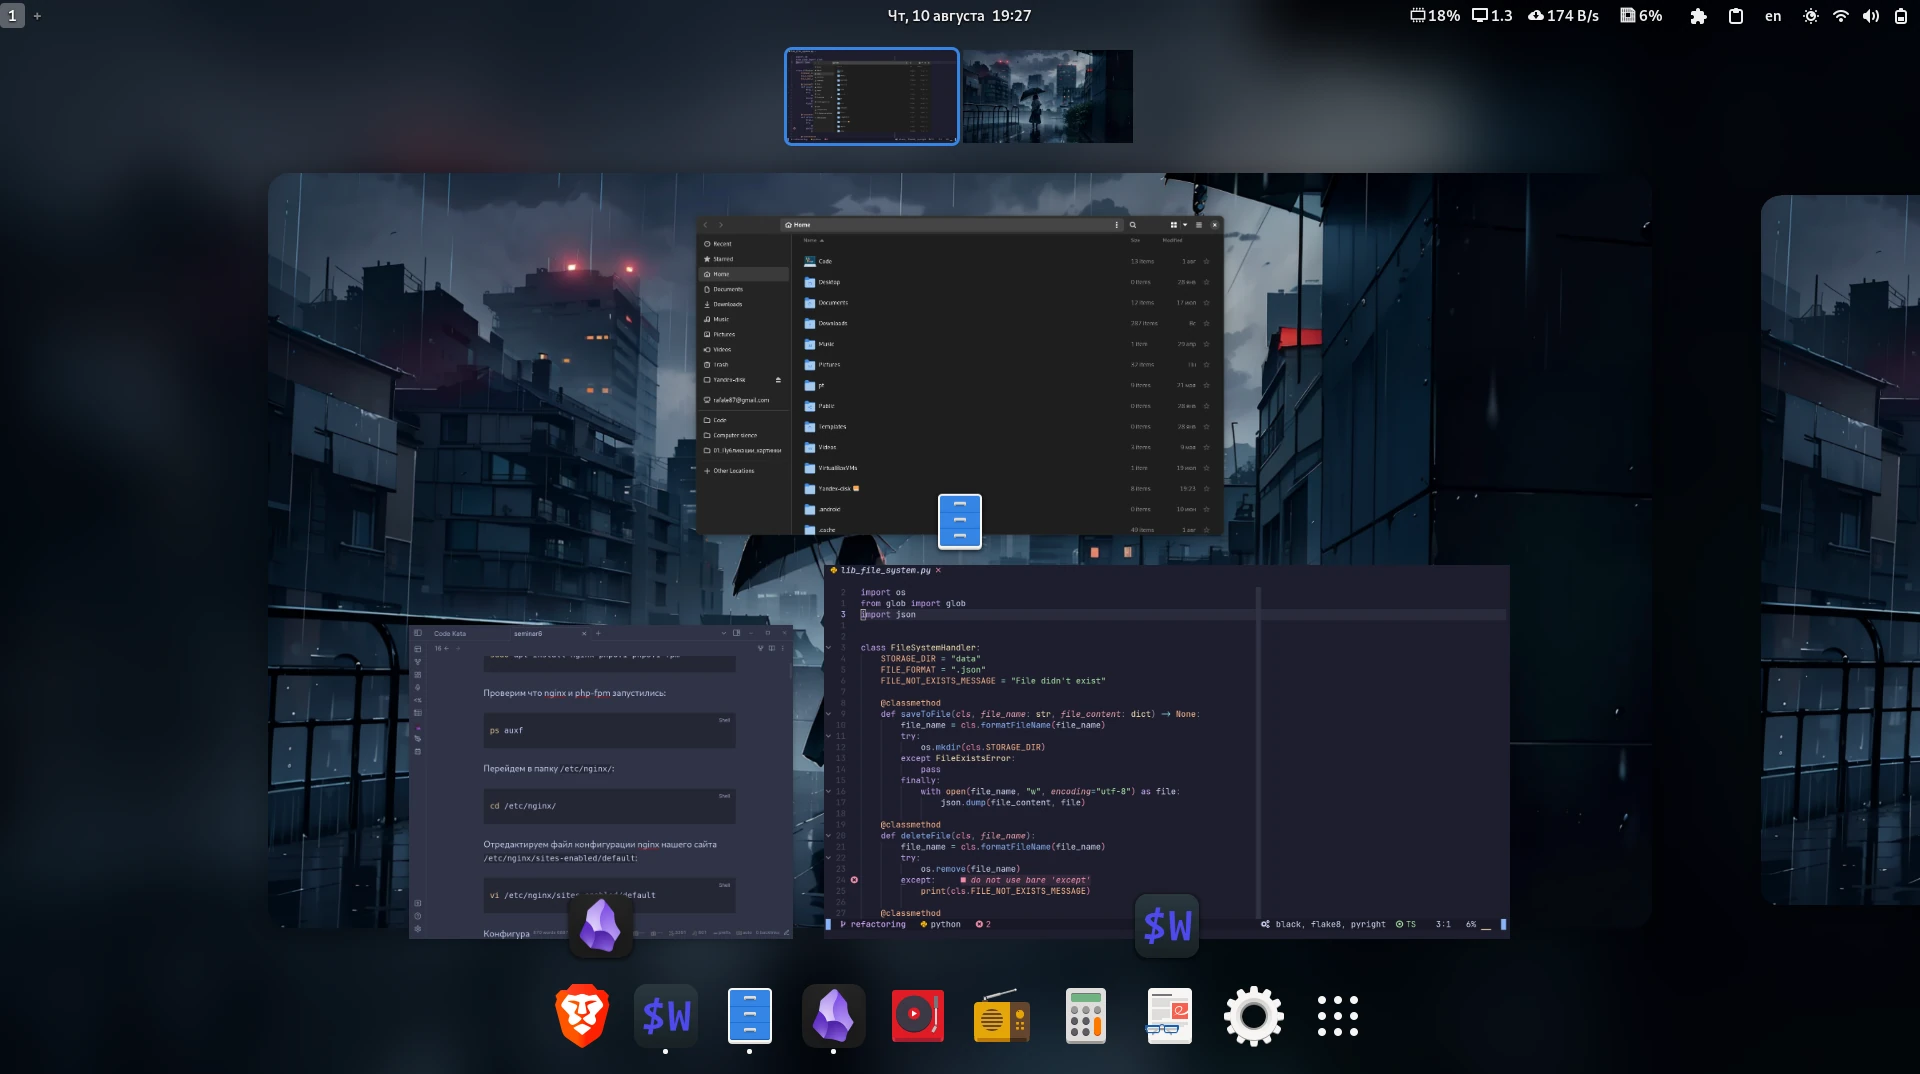Open the $W terminal dock icon
This screenshot has height=1074, width=1920.
coord(666,1016)
